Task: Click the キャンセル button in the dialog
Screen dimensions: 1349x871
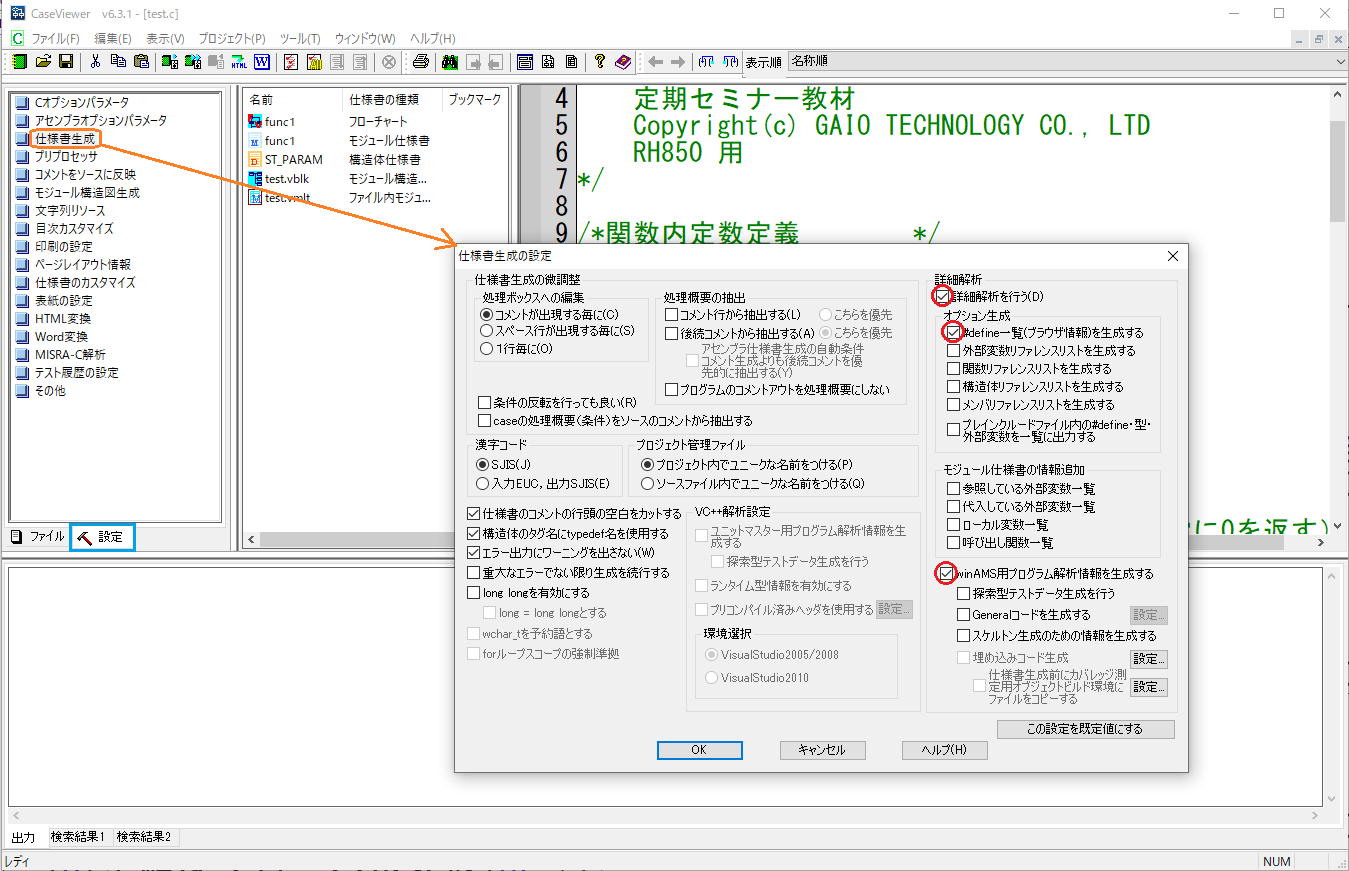Action: [x=822, y=750]
